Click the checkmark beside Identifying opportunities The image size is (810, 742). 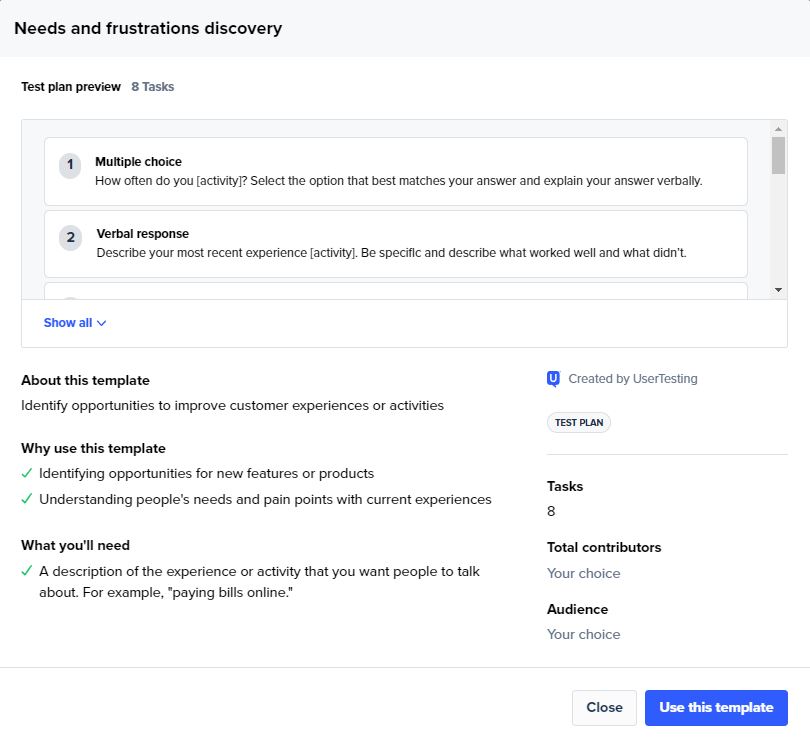[27, 473]
